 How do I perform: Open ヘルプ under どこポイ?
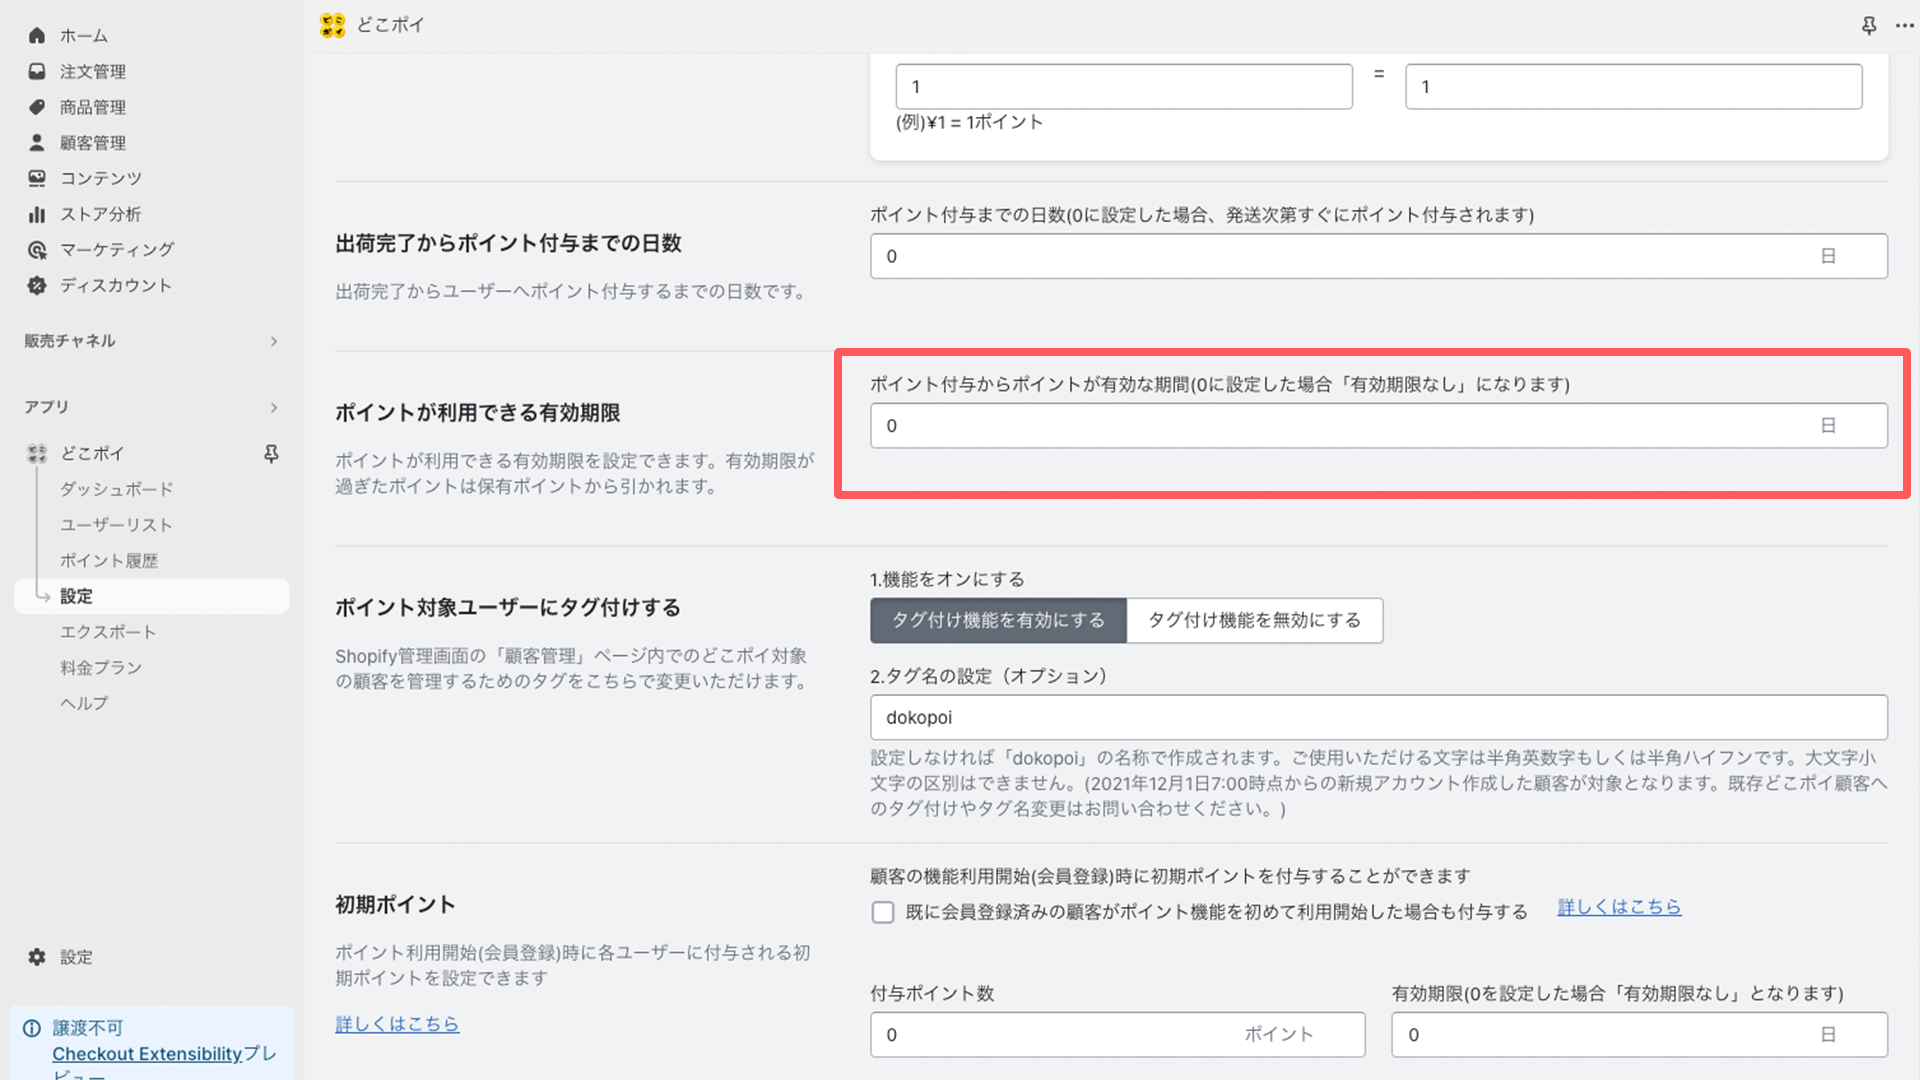[x=84, y=703]
